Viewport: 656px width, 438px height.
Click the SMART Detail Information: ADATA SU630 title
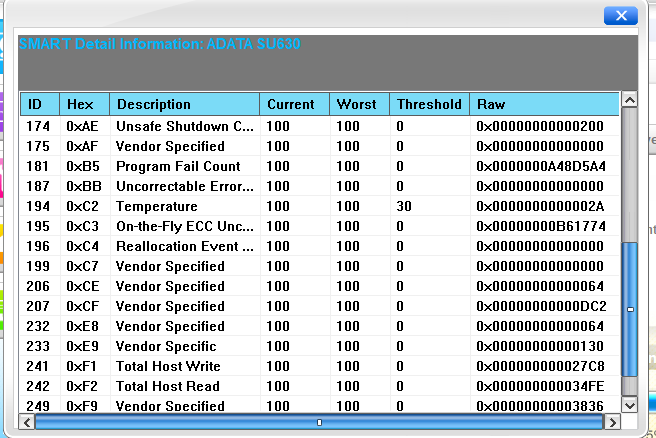coord(160,44)
